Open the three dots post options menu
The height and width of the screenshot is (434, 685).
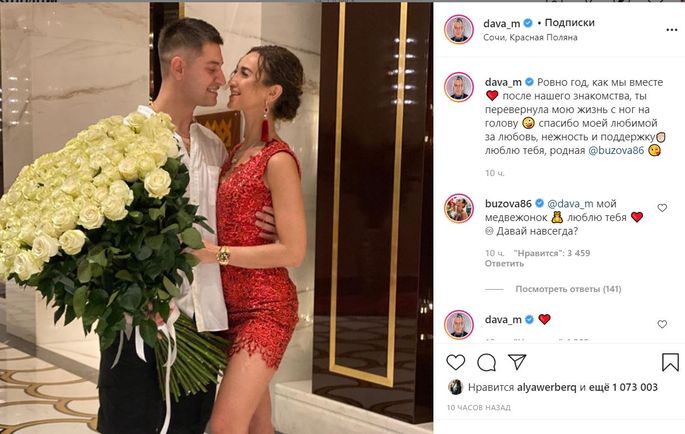(671, 30)
